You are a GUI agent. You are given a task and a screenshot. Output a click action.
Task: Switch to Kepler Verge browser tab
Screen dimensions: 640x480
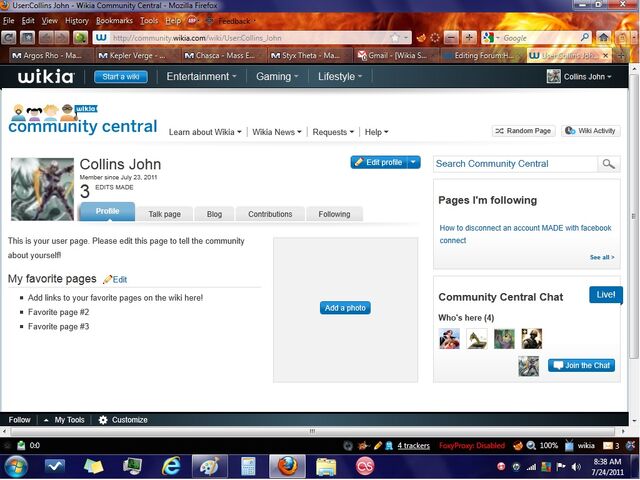click(x=137, y=56)
